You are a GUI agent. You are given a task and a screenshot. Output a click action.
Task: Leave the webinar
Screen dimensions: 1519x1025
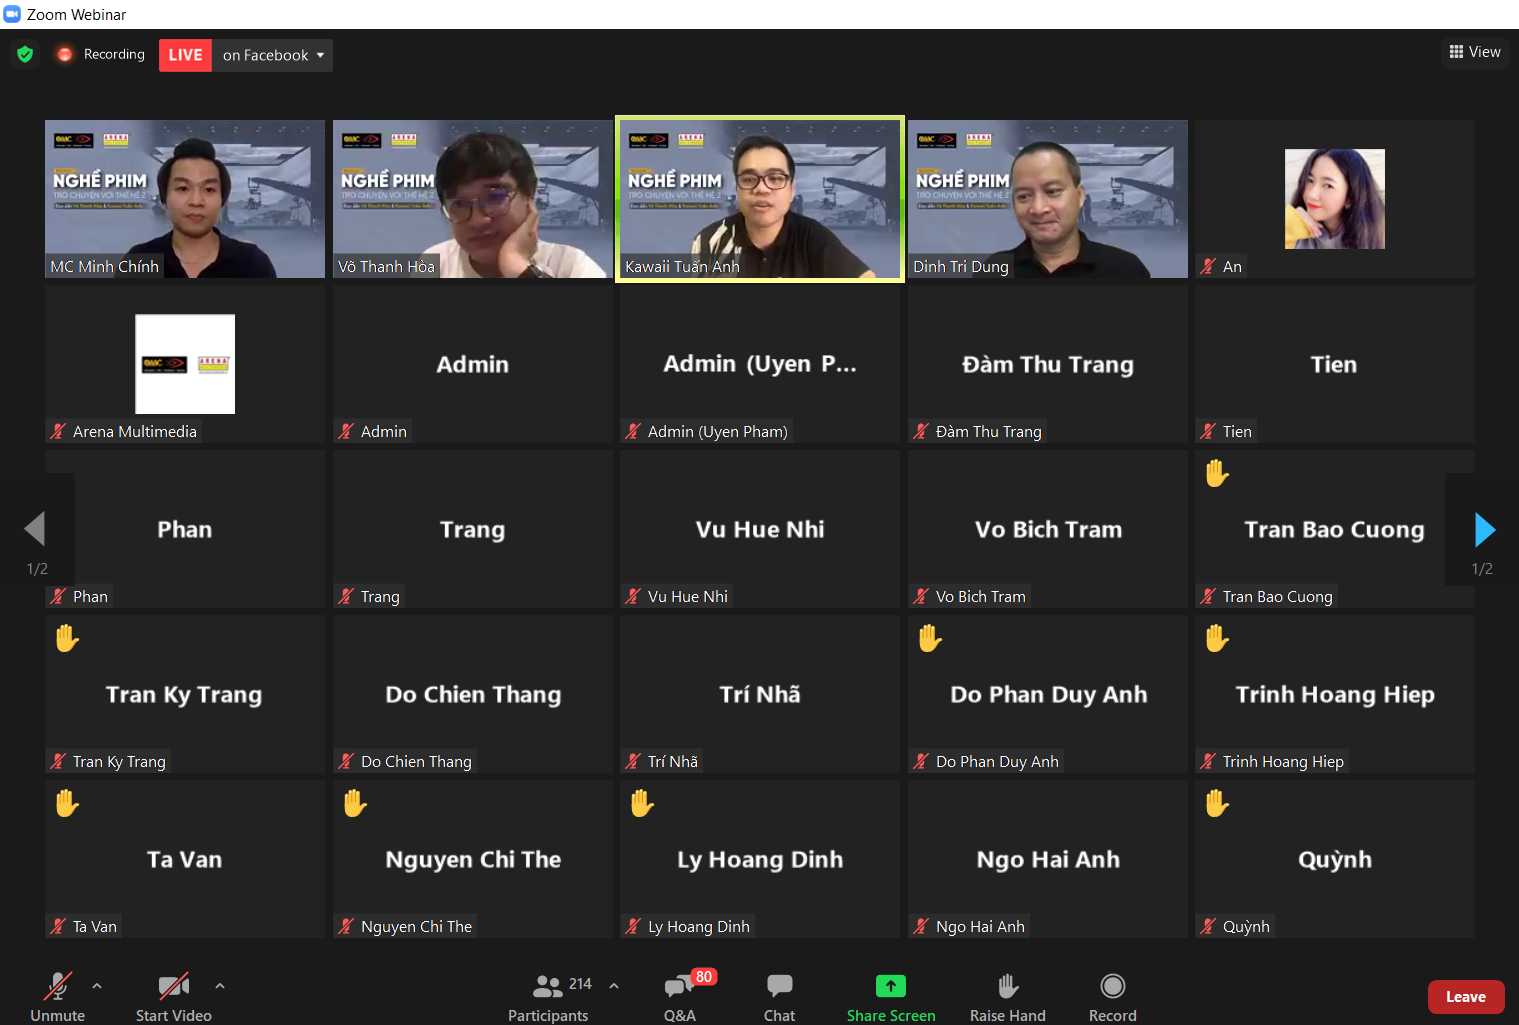[1465, 997]
